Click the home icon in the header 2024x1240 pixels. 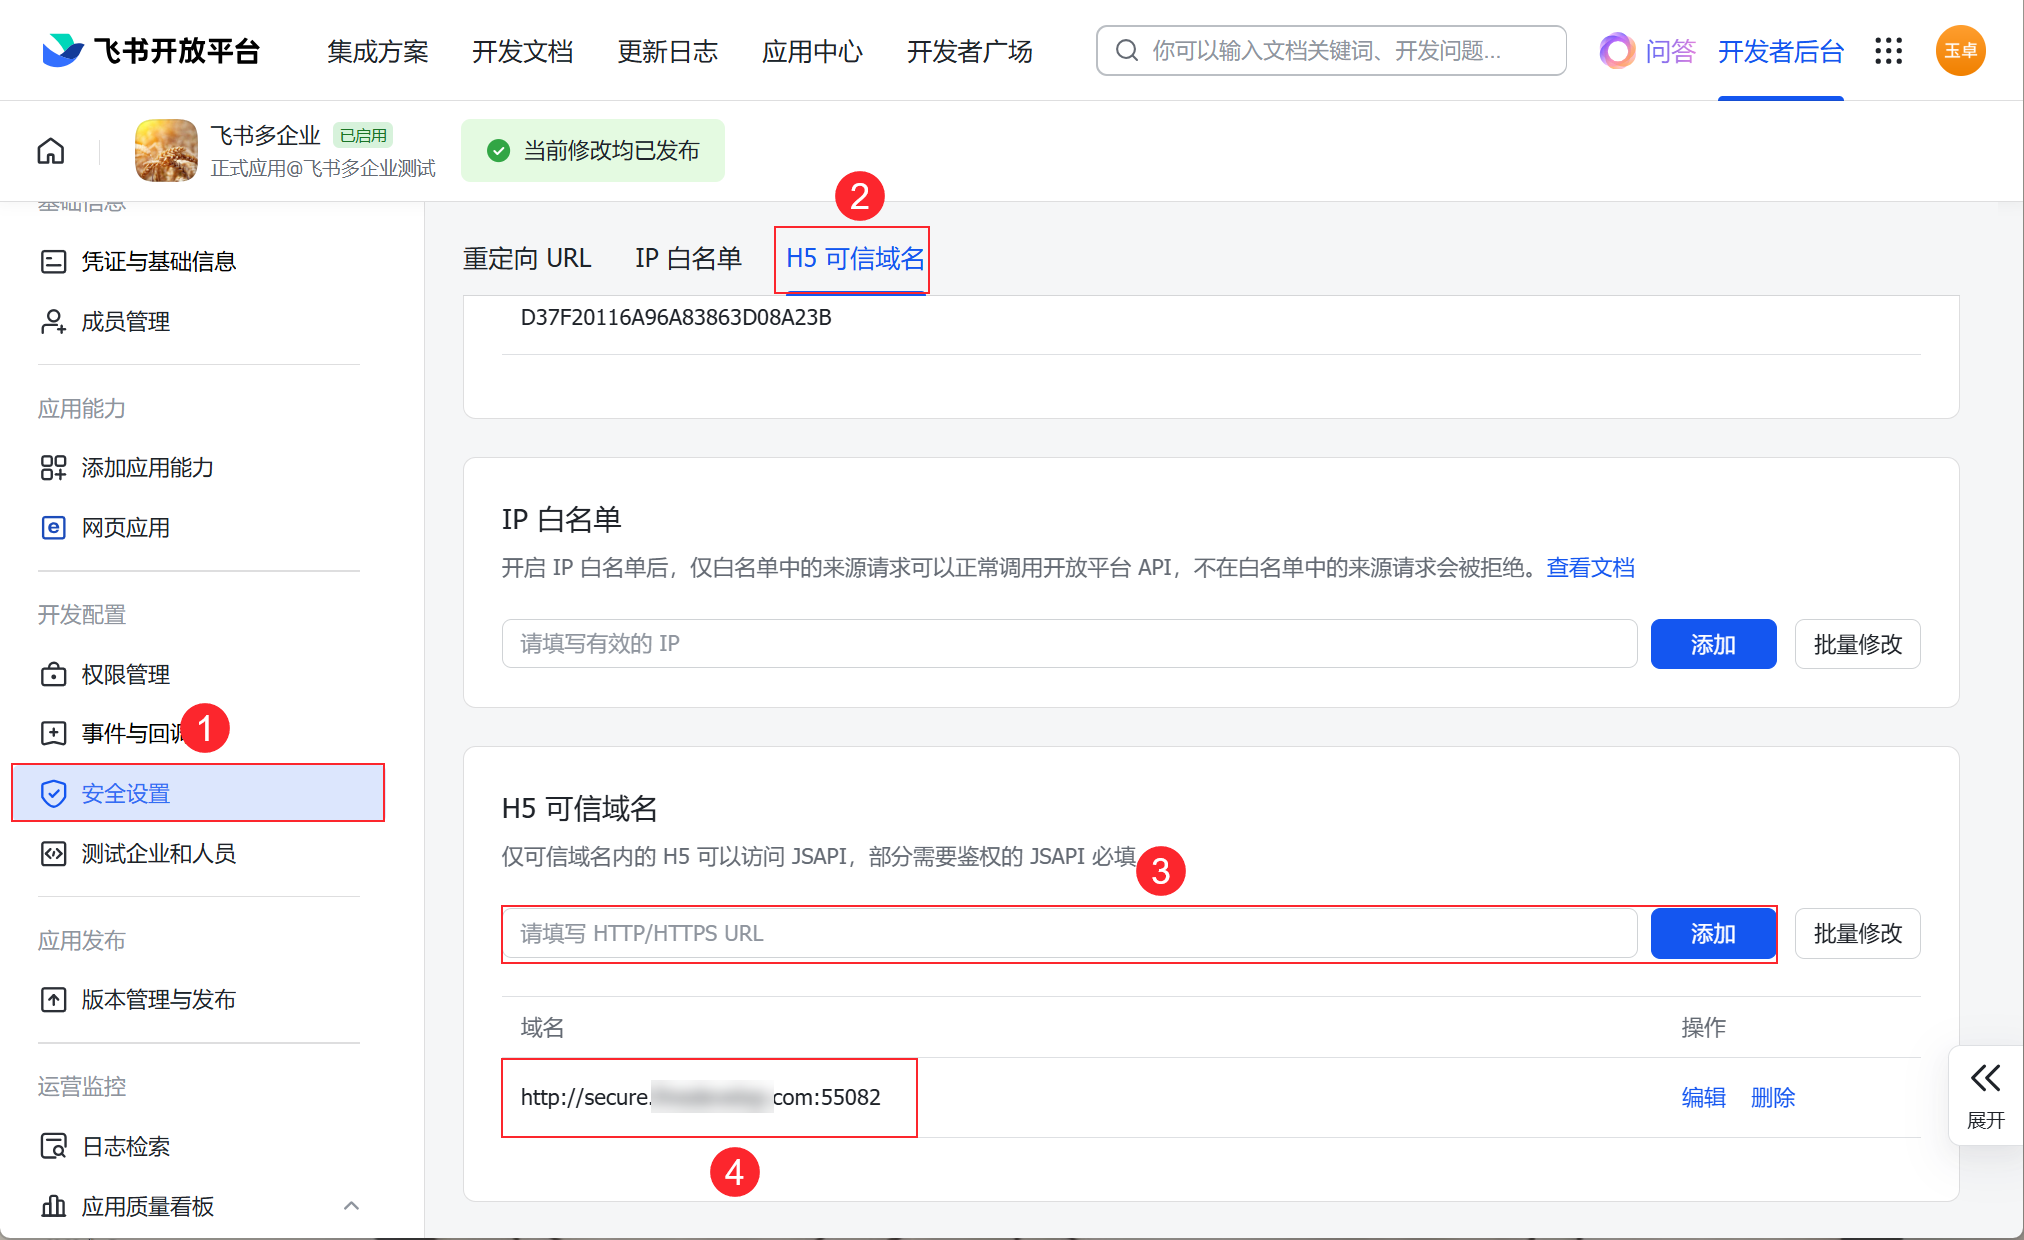tap(51, 151)
